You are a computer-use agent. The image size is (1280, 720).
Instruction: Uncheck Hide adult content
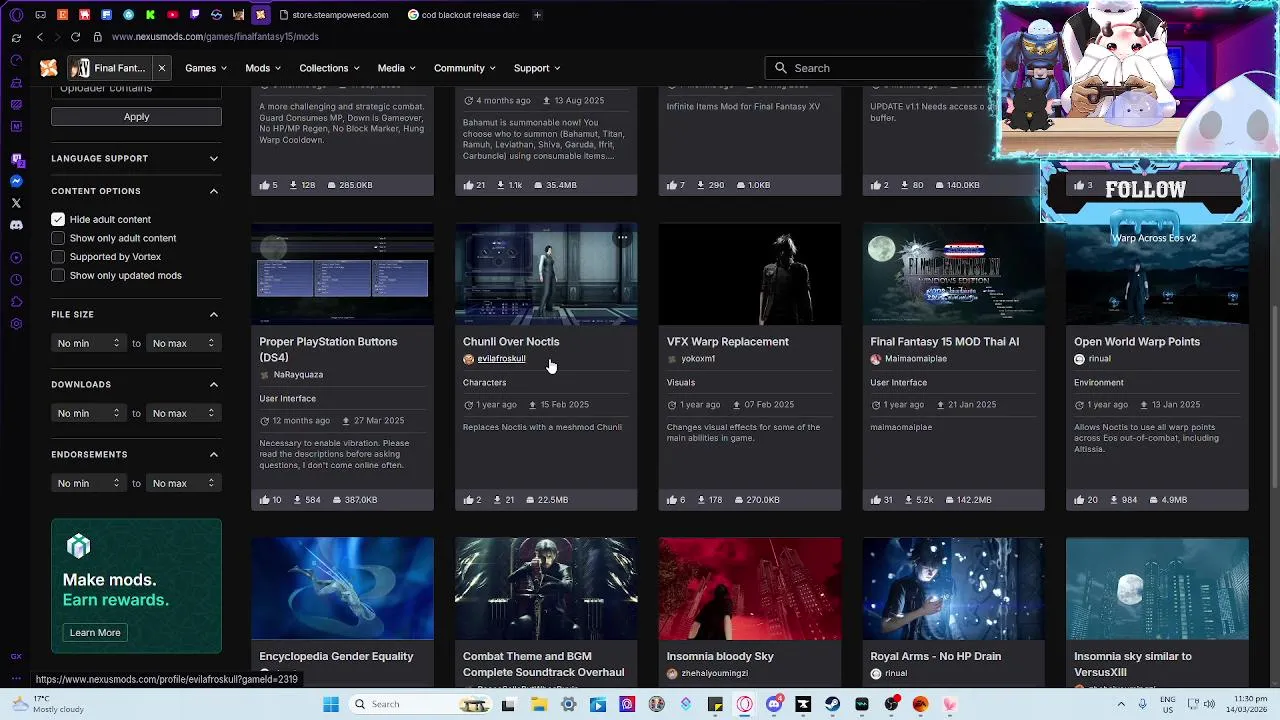[58, 219]
